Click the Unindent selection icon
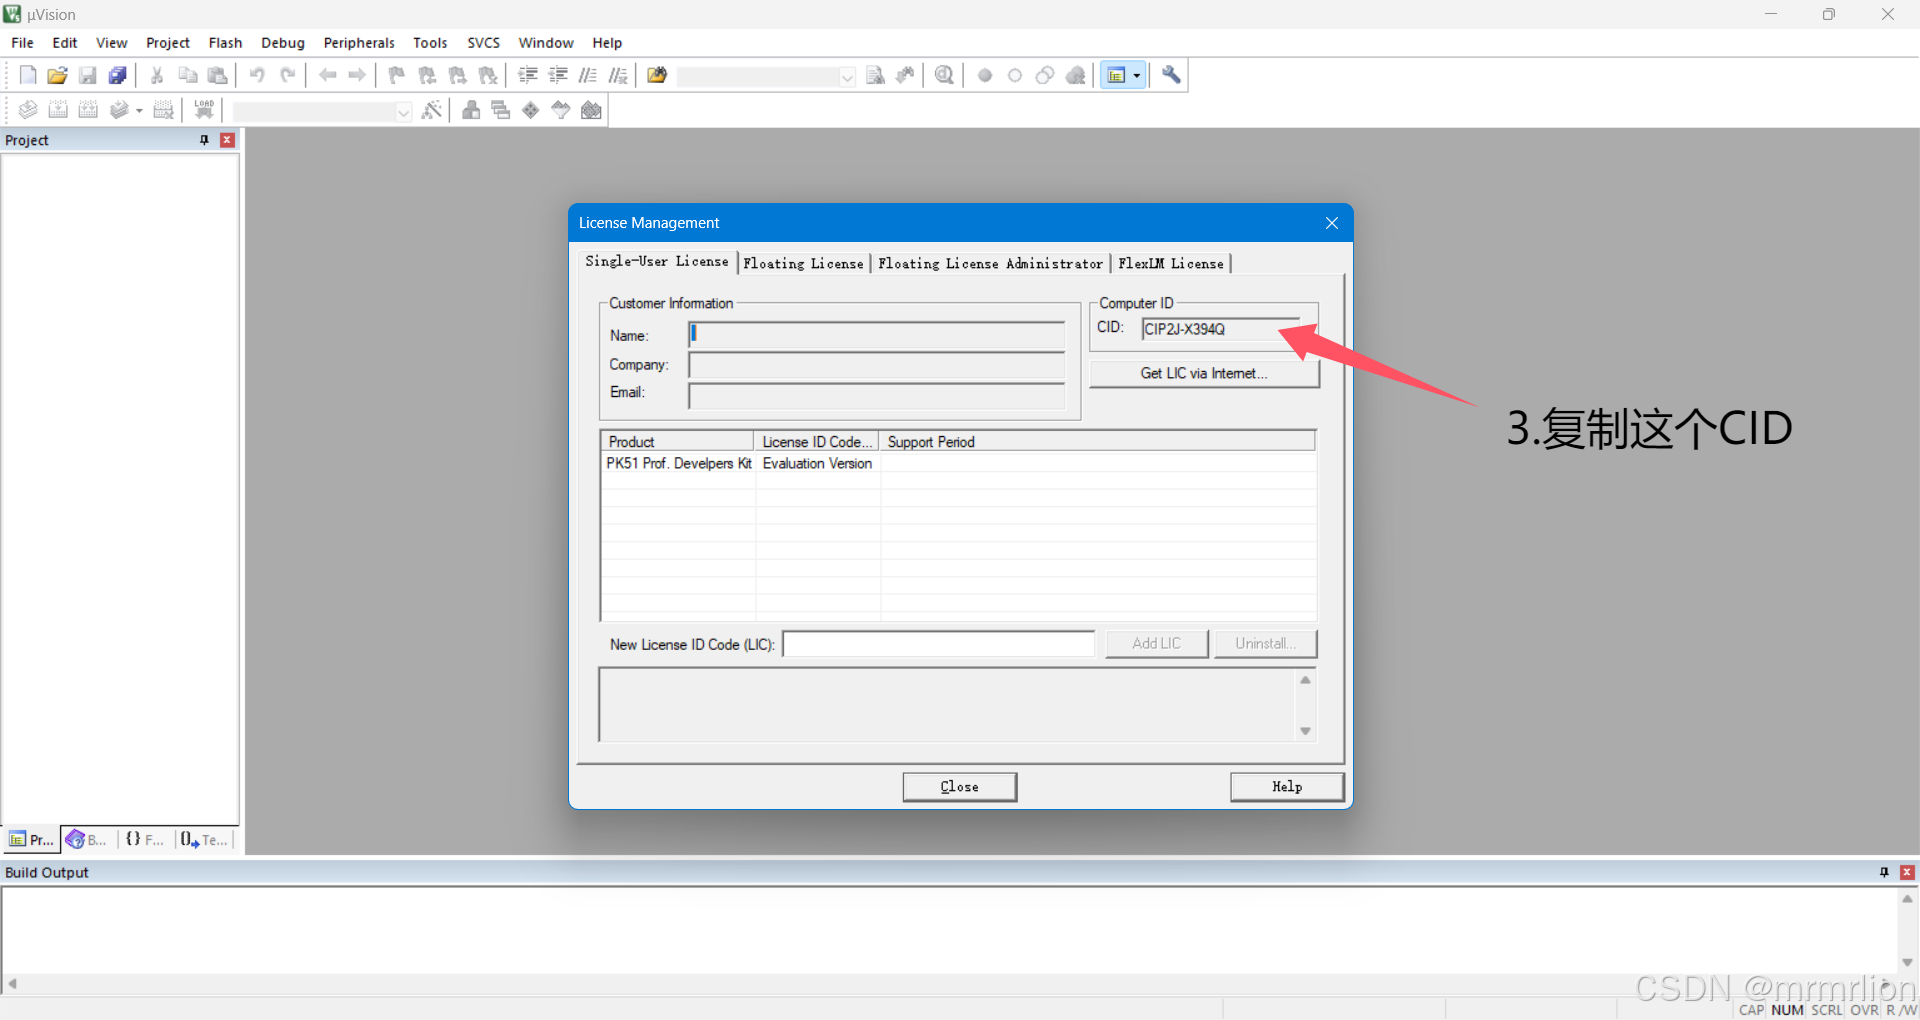 coord(558,75)
